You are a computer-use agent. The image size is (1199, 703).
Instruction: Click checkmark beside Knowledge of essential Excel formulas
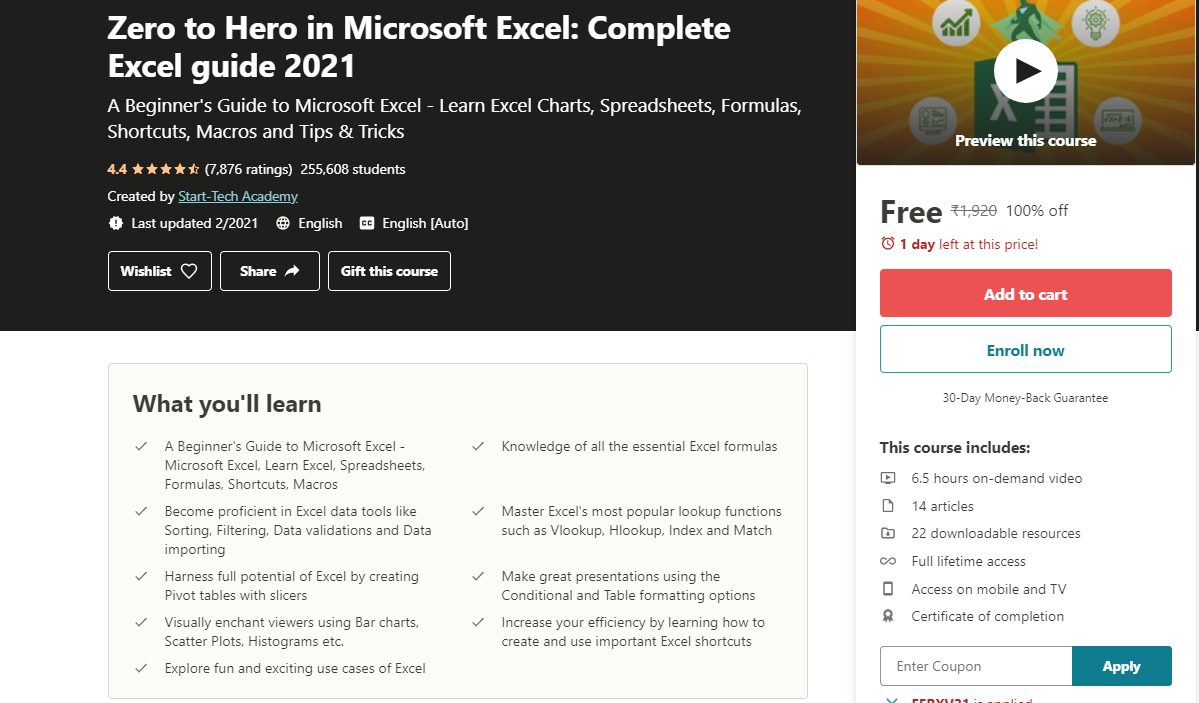pos(478,446)
